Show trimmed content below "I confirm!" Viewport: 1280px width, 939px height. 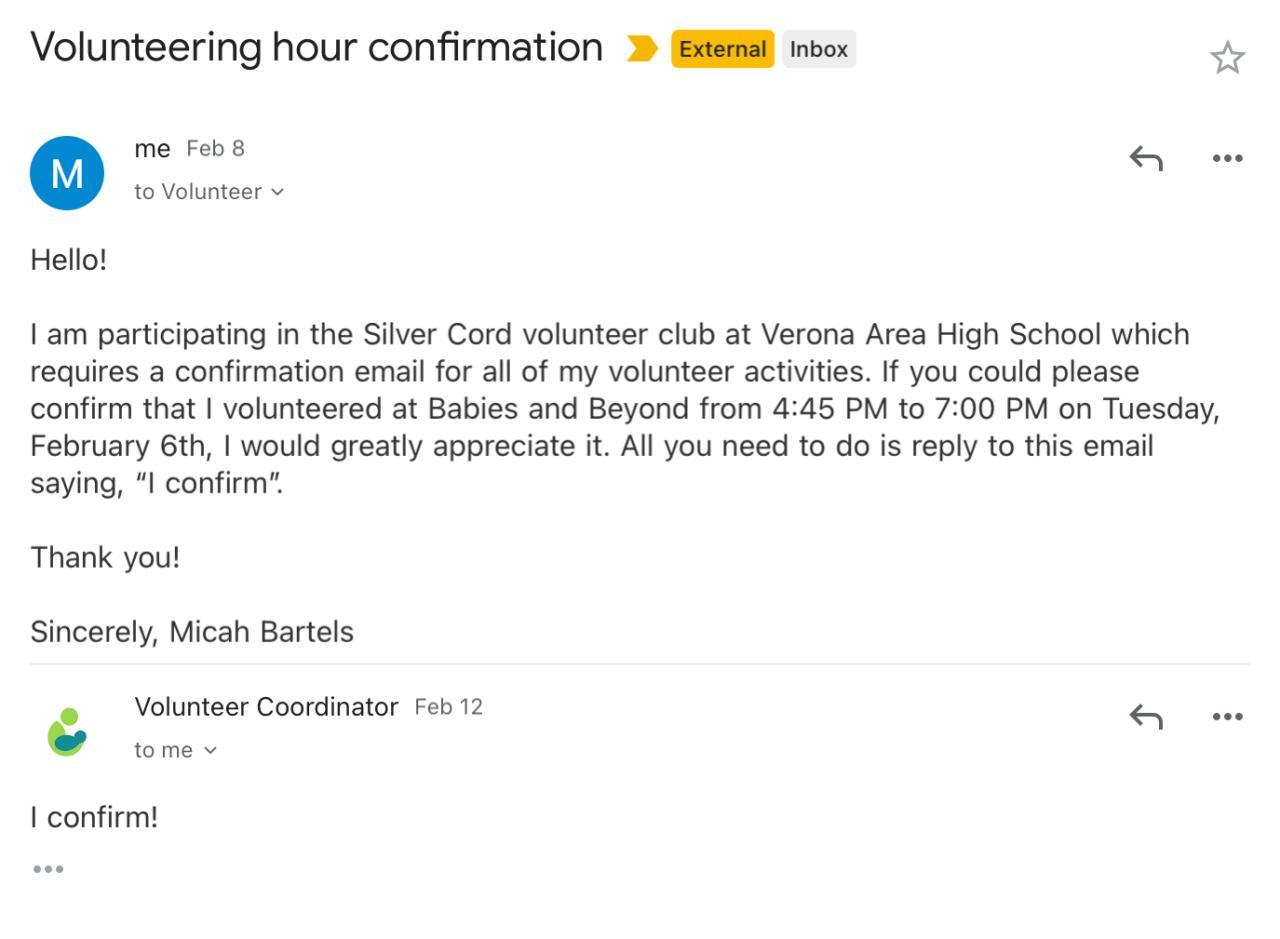point(48,869)
